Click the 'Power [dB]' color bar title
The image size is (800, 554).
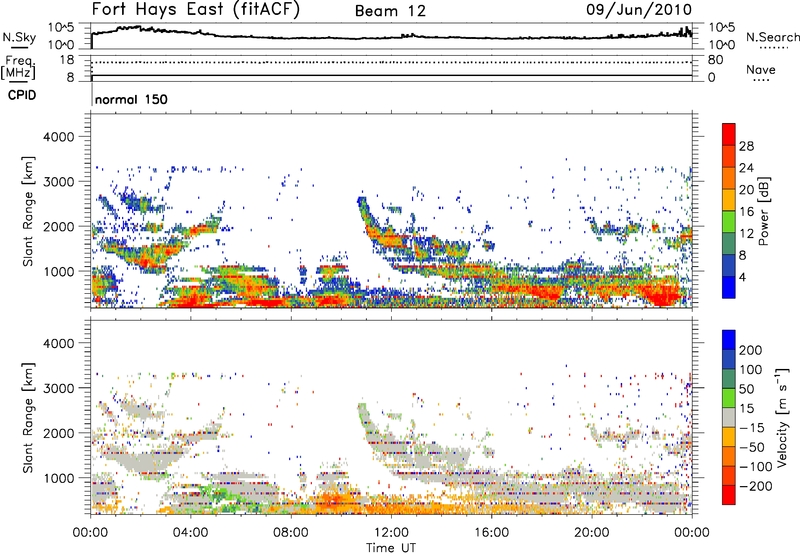pos(763,211)
